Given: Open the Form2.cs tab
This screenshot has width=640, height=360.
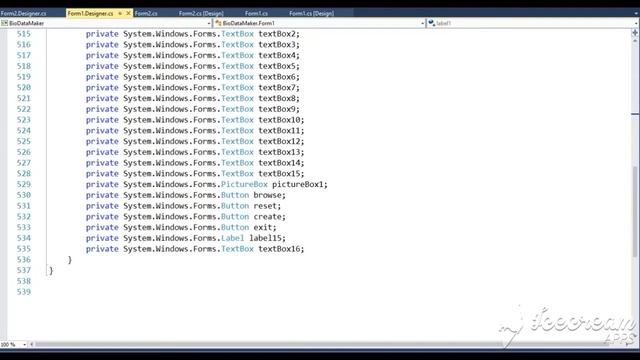Looking at the screenshot, I should tap(146, 13).
